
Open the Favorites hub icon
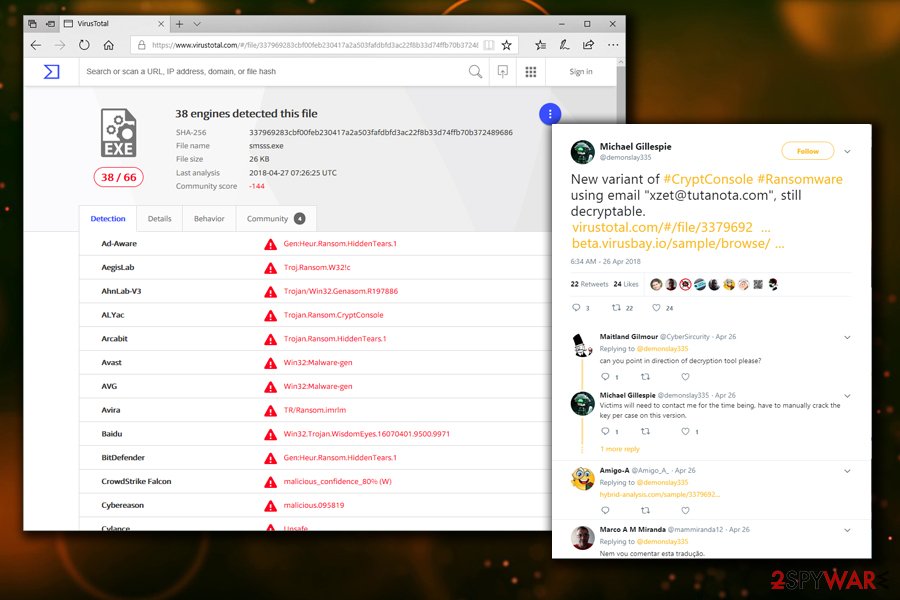click(x=540, y=45)
